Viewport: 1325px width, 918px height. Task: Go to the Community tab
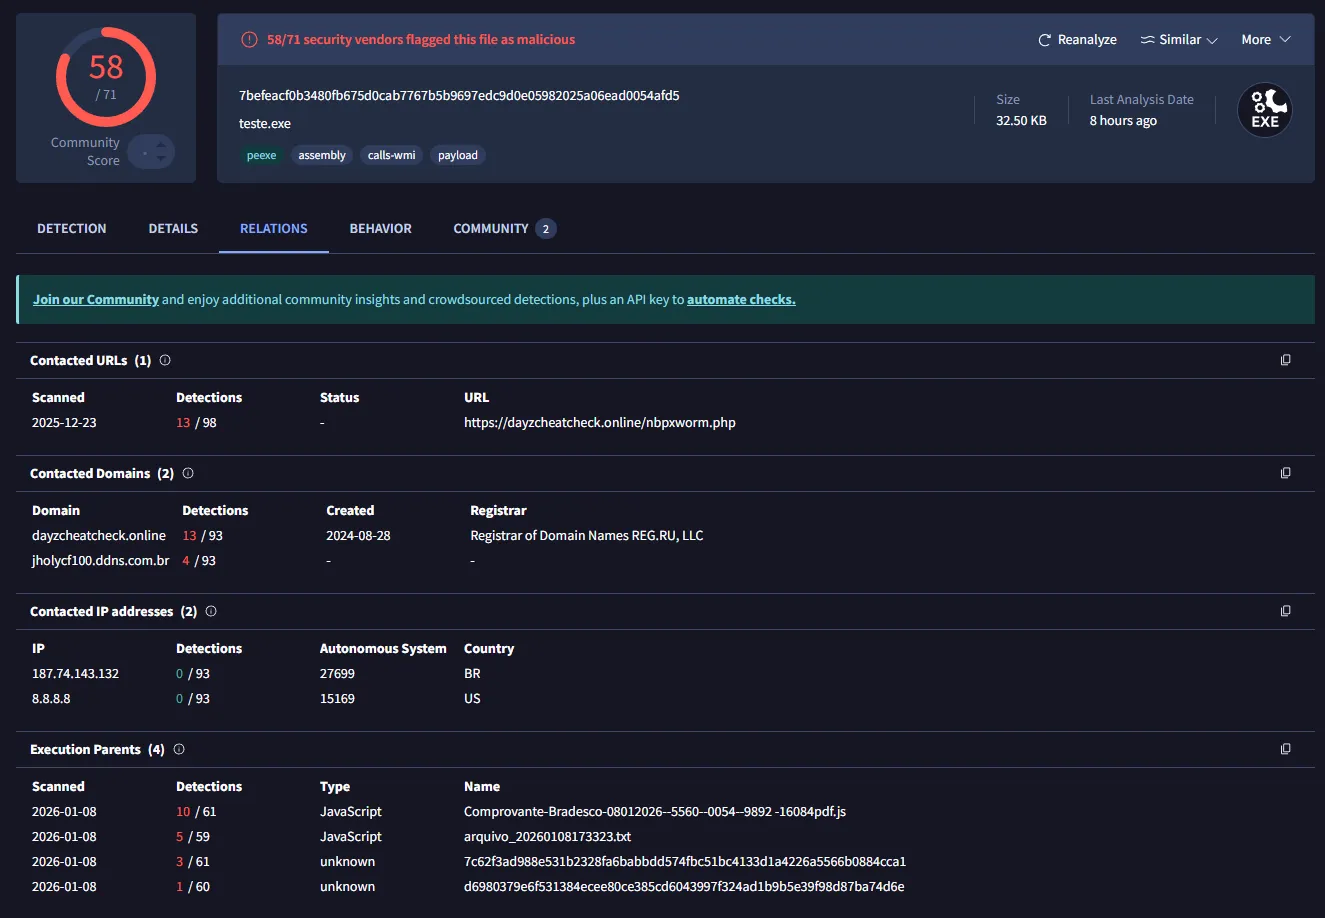(x=491, y=229)
